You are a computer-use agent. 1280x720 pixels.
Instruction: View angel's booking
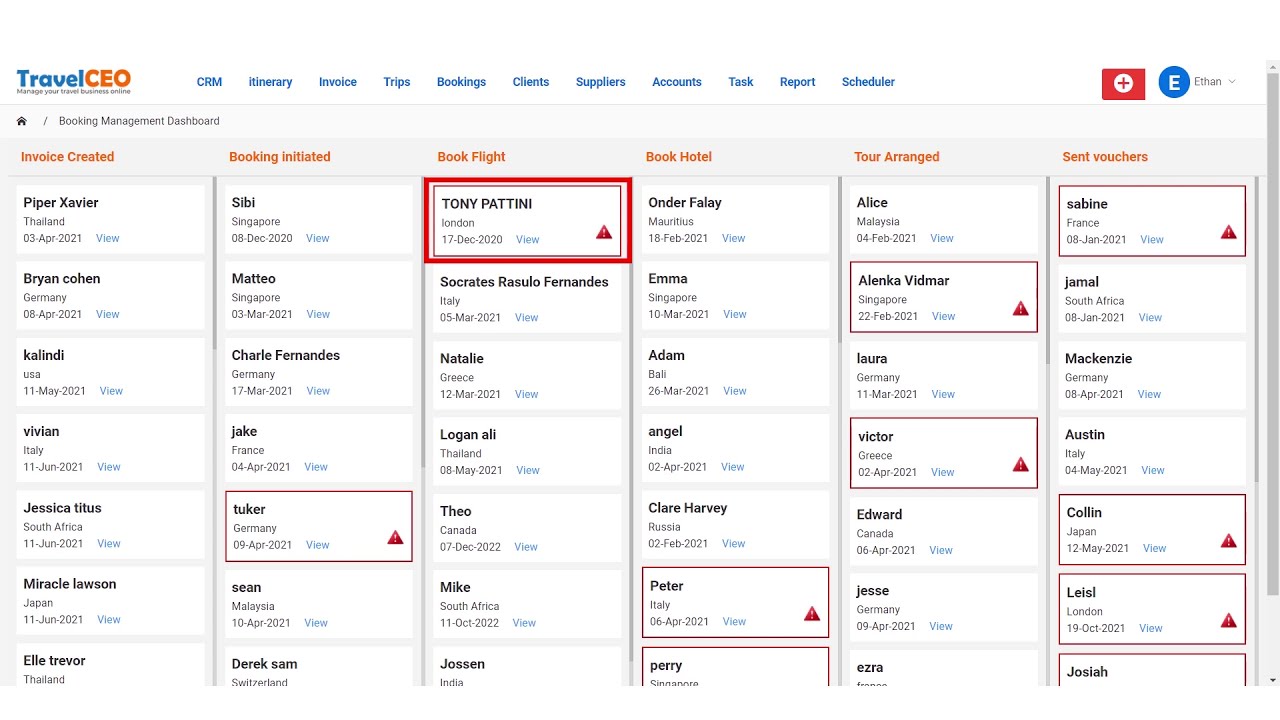pyautogui.click(x=733, y=467)
